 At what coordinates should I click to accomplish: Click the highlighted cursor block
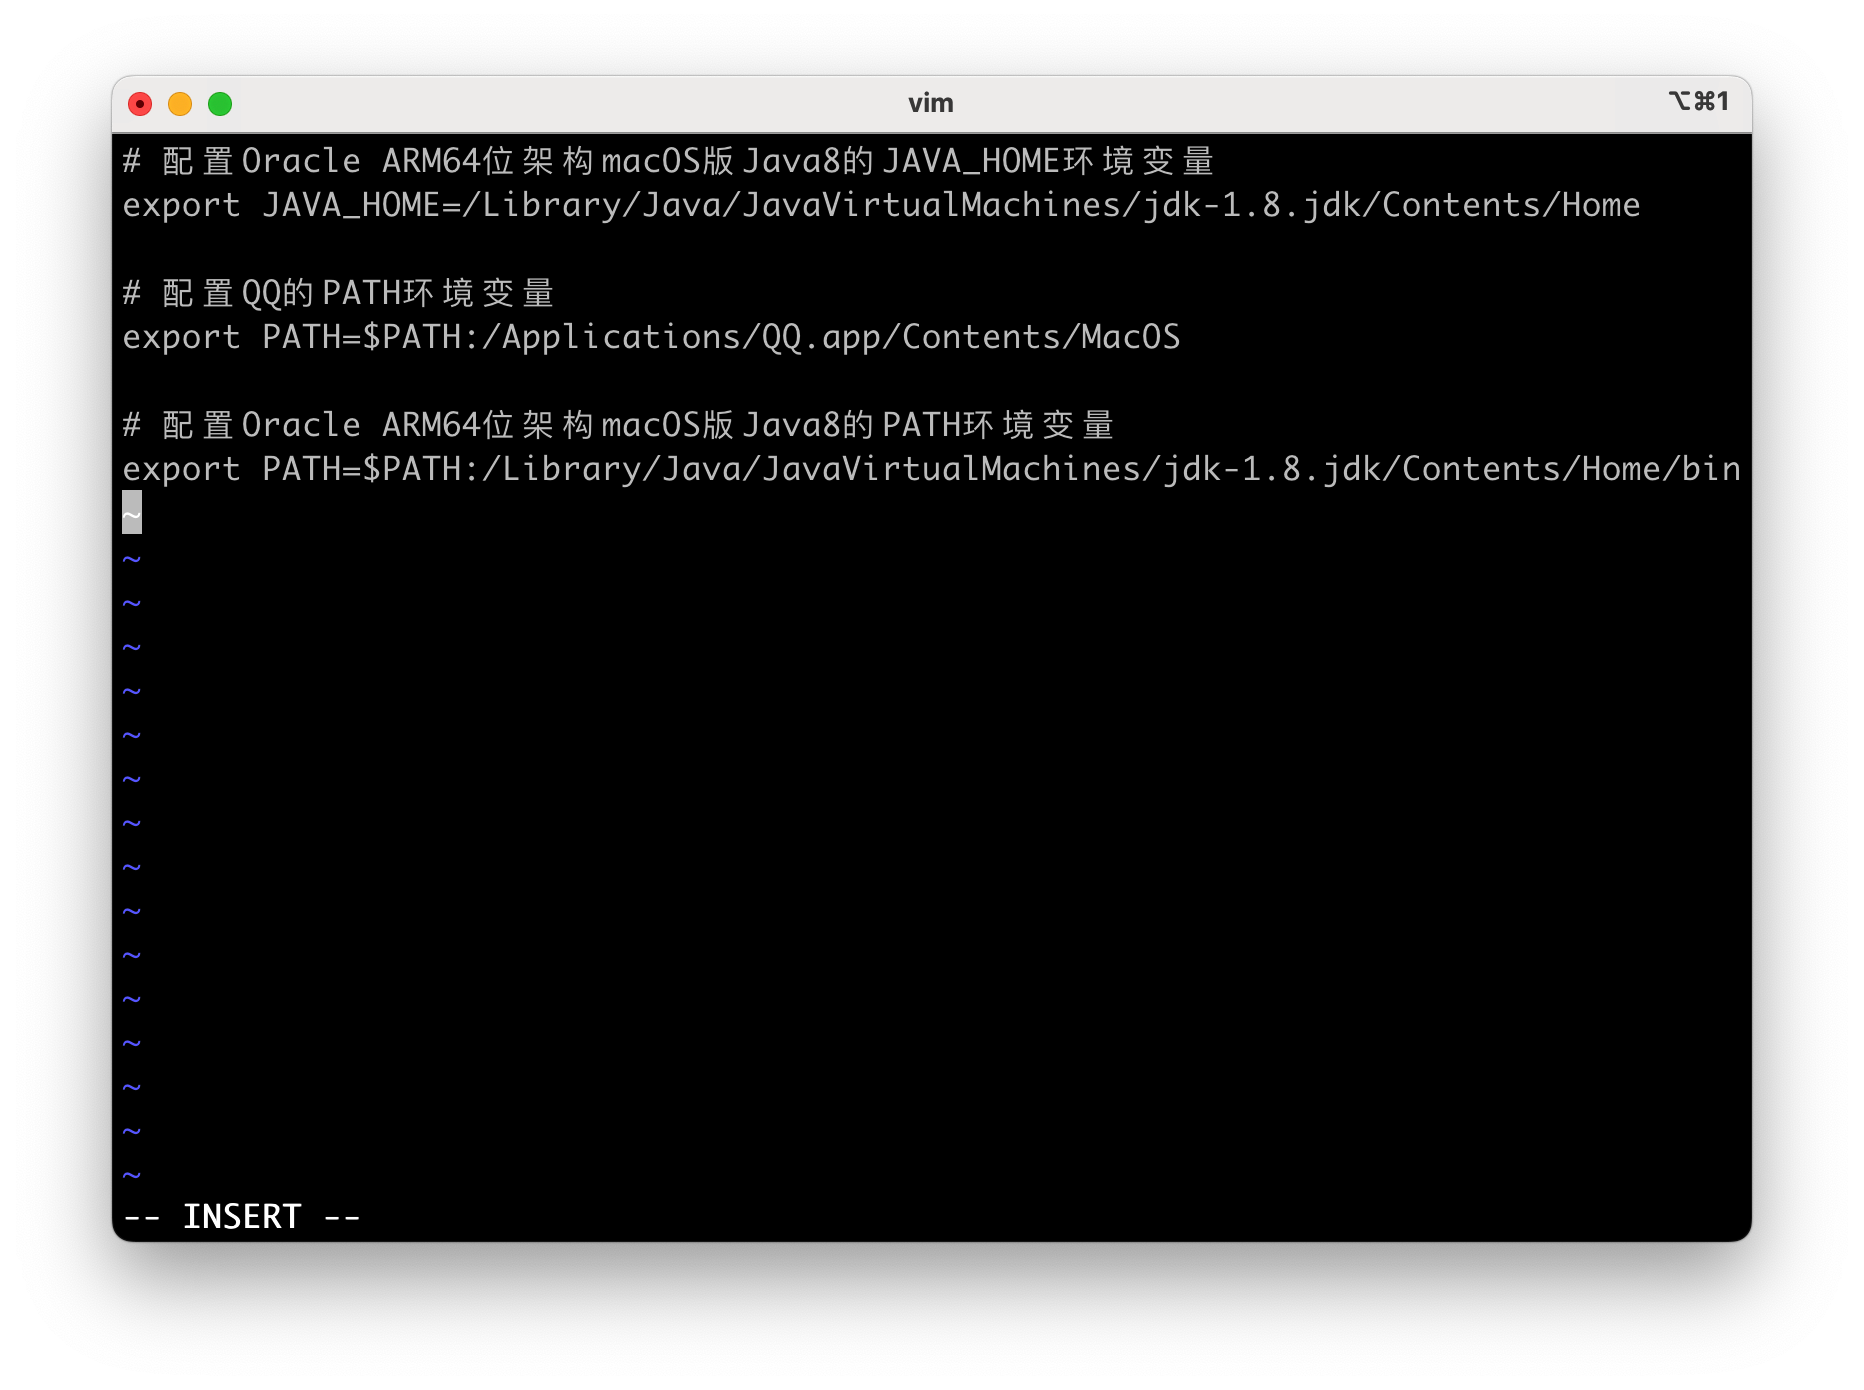tap(132, 512)
